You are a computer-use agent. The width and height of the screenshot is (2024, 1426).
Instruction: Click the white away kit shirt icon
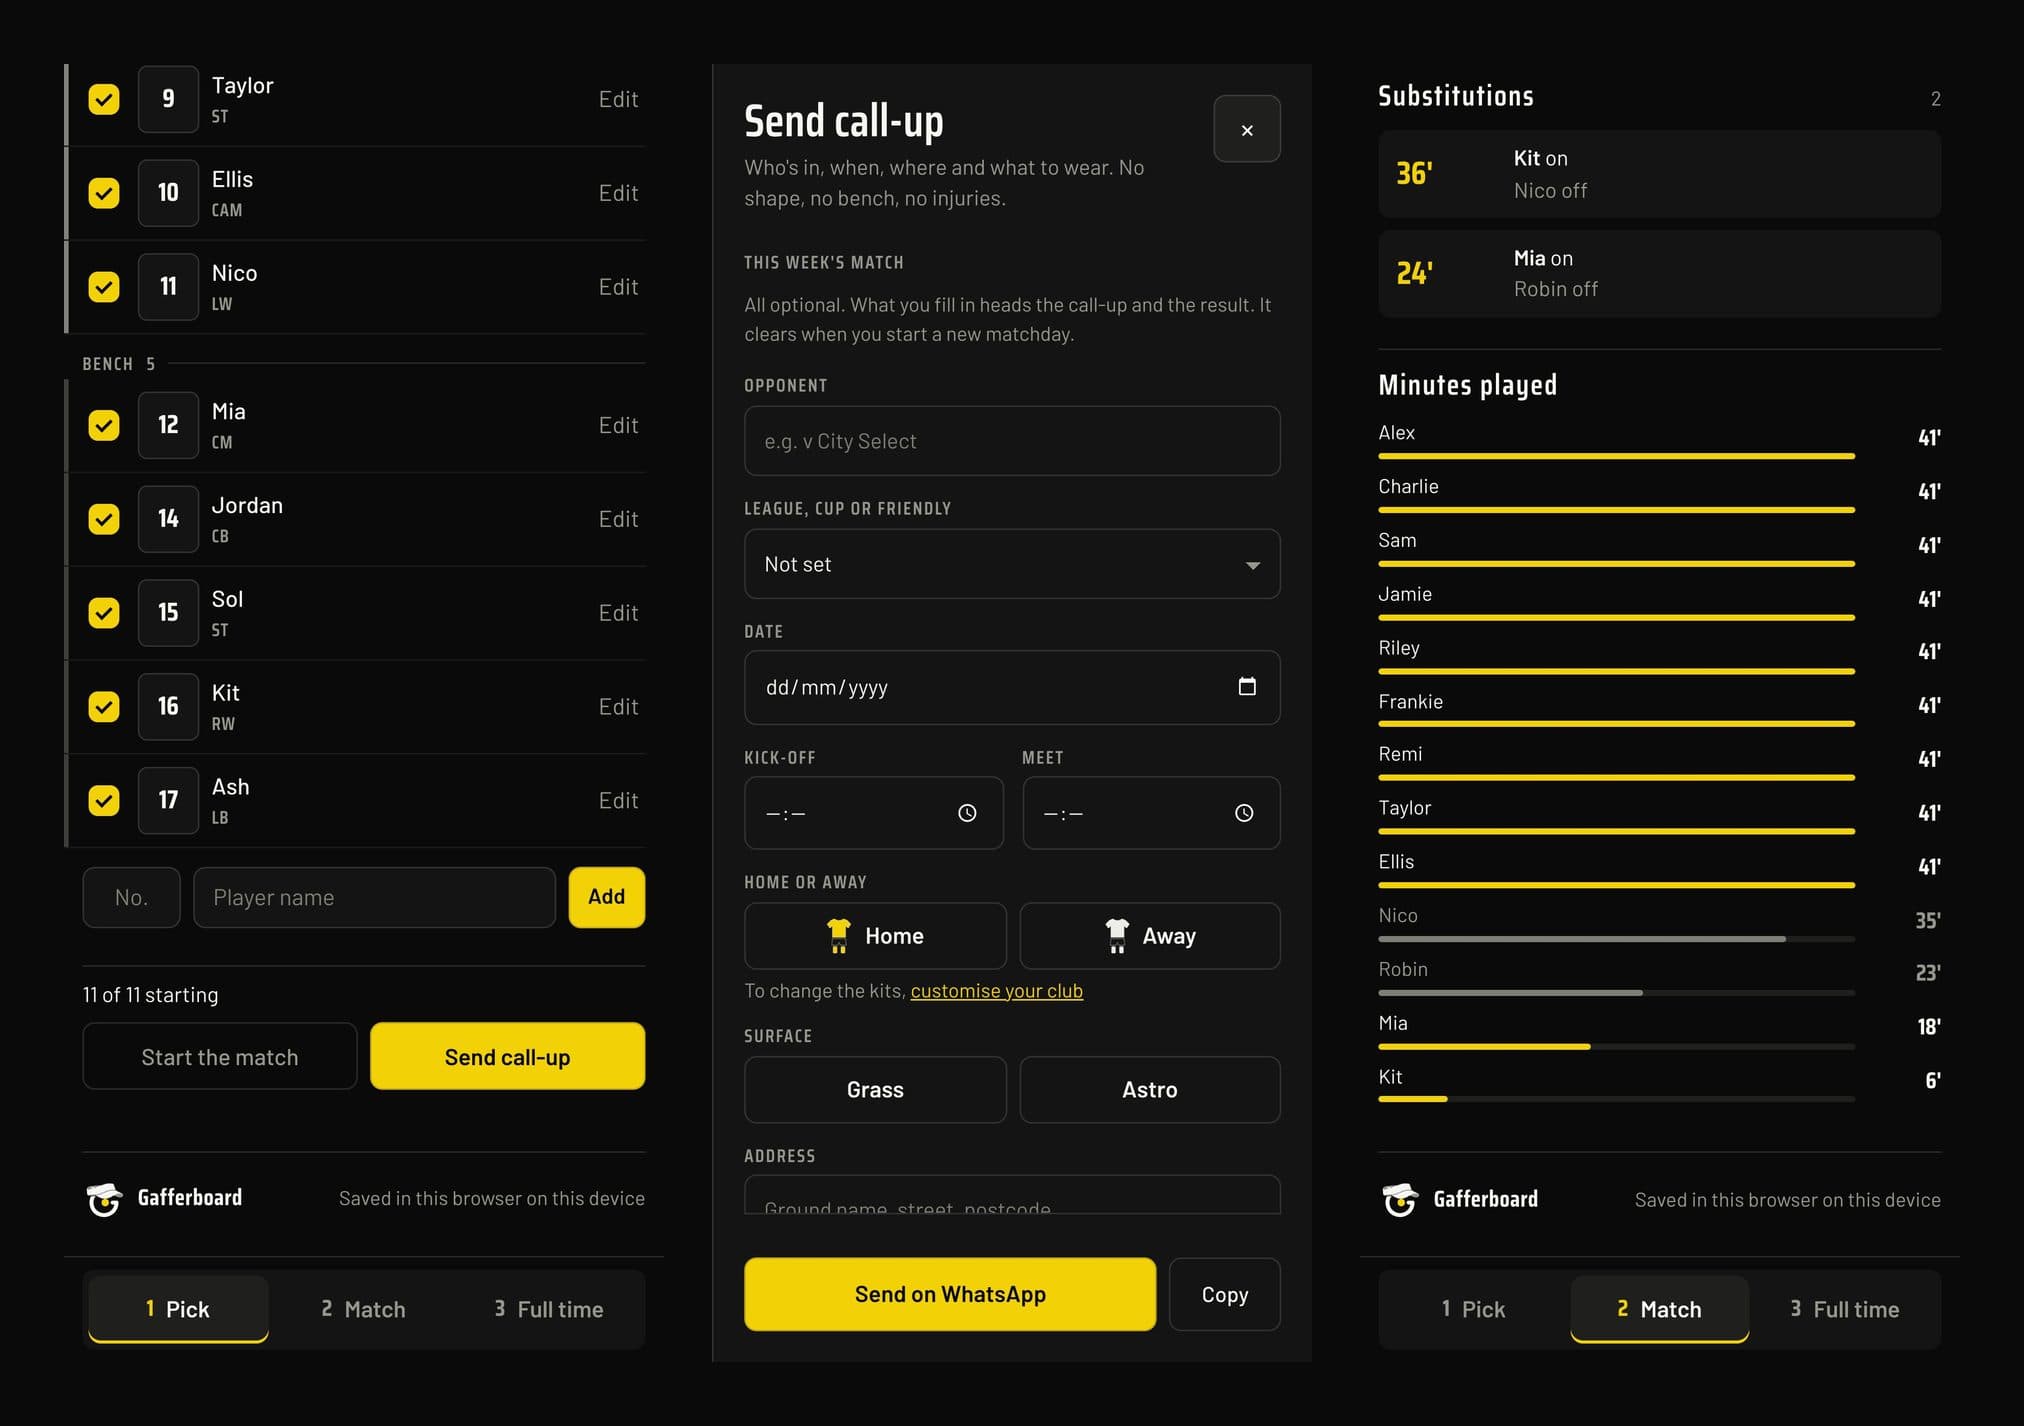1117,935
